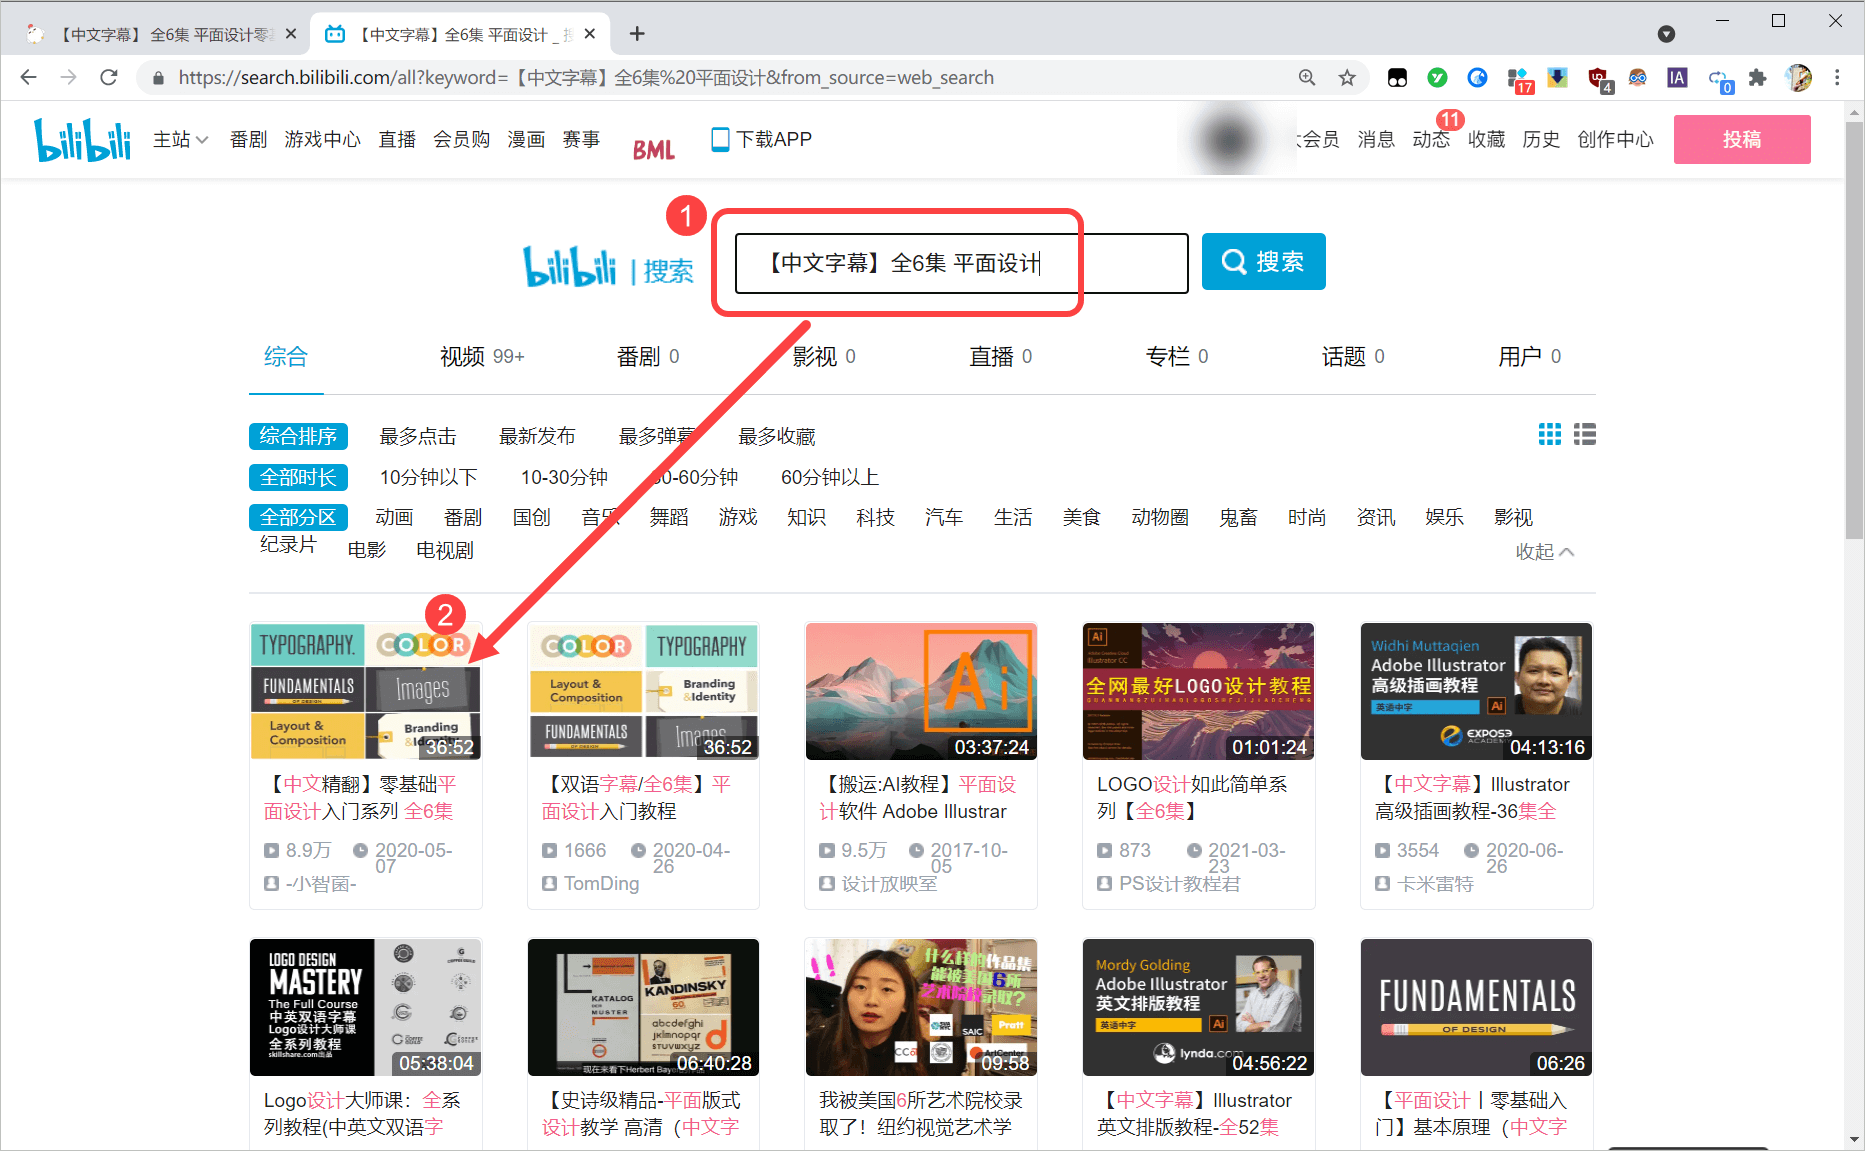This screenshot has height=1151, width=1865.
Task: Select the 视频 results tab
Action: 482,357
